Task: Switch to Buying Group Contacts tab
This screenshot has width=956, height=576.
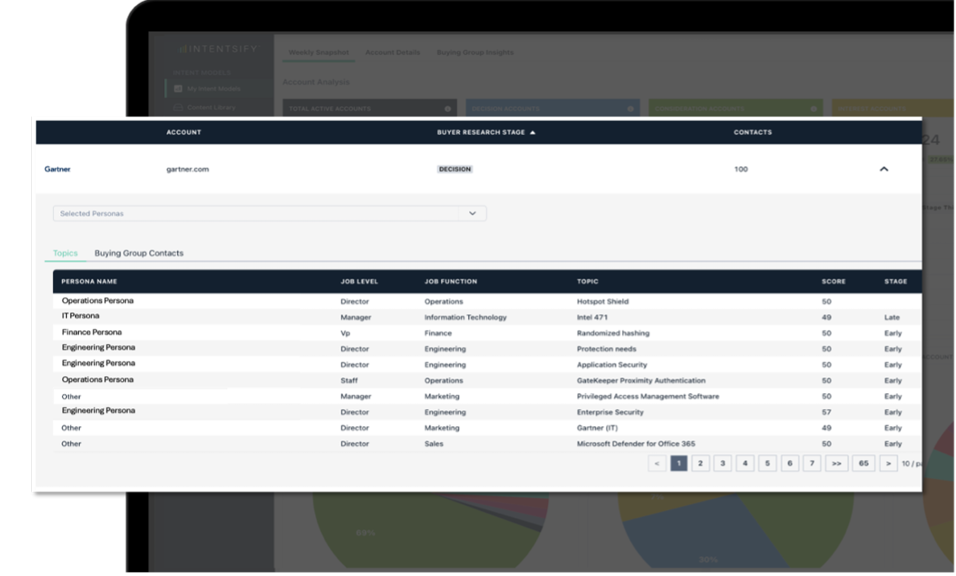Action: 139,253
